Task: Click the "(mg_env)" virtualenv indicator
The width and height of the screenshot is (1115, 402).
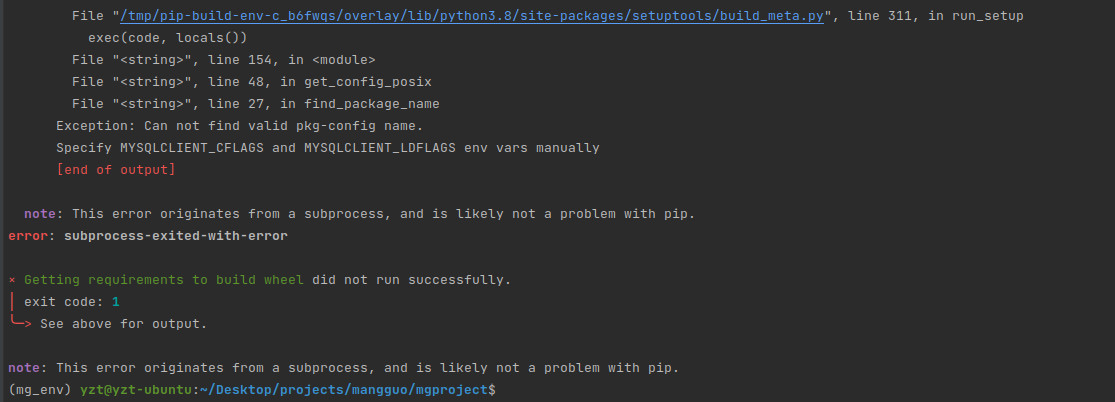Action: click(x=40, y=390)
